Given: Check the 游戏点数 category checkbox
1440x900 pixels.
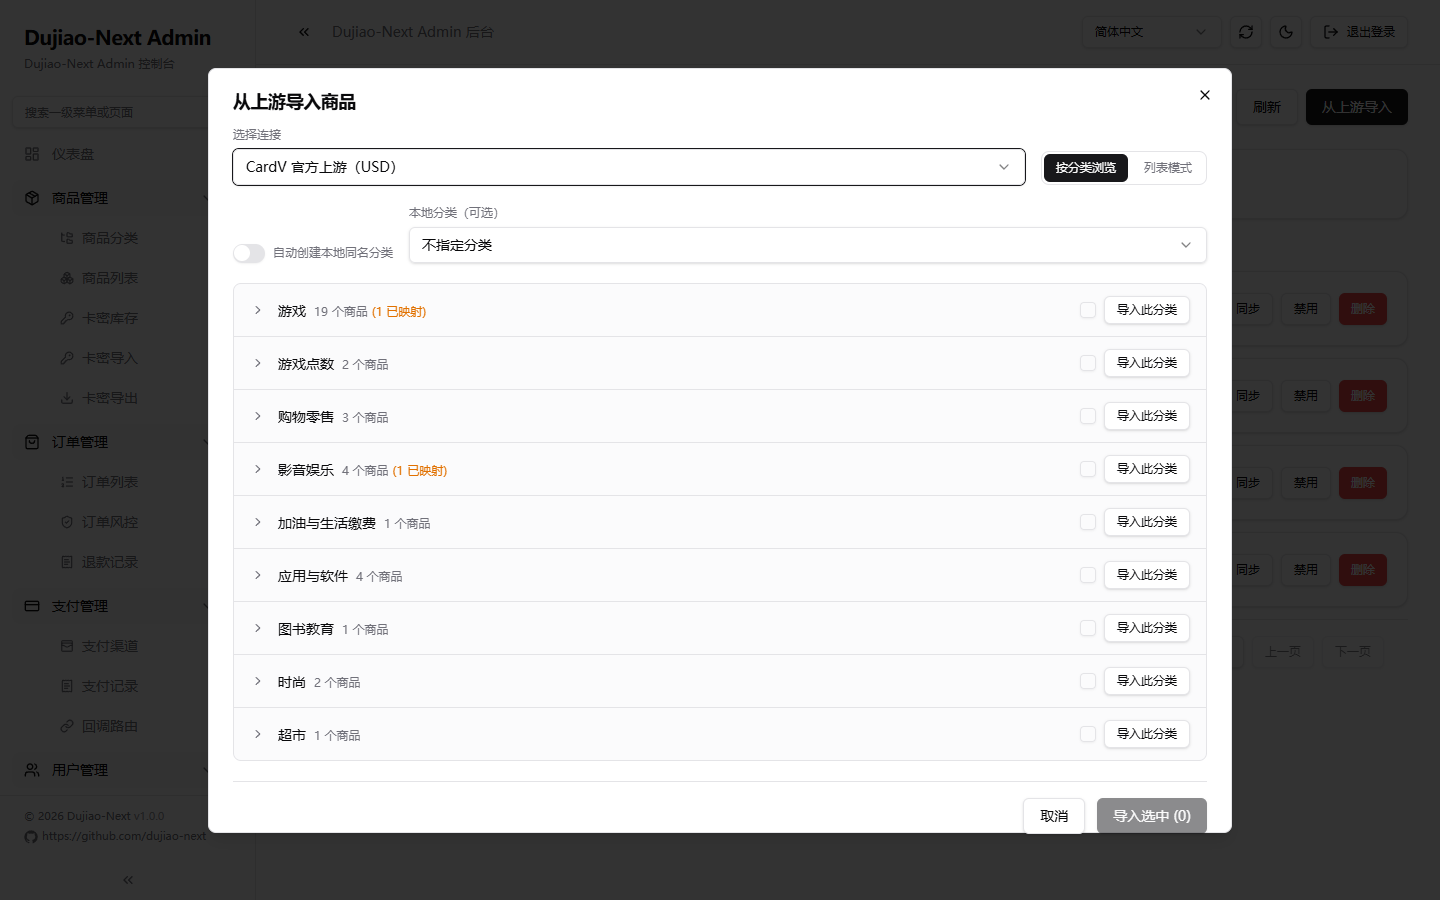Looking at the screenshot, I should (x=1088, y=363).
